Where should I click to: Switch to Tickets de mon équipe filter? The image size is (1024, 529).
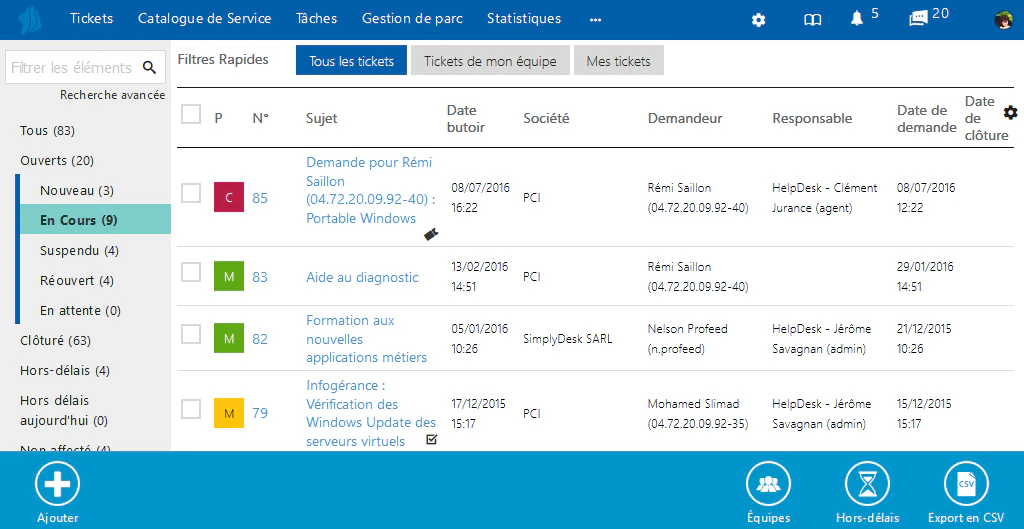coord(490,61)
